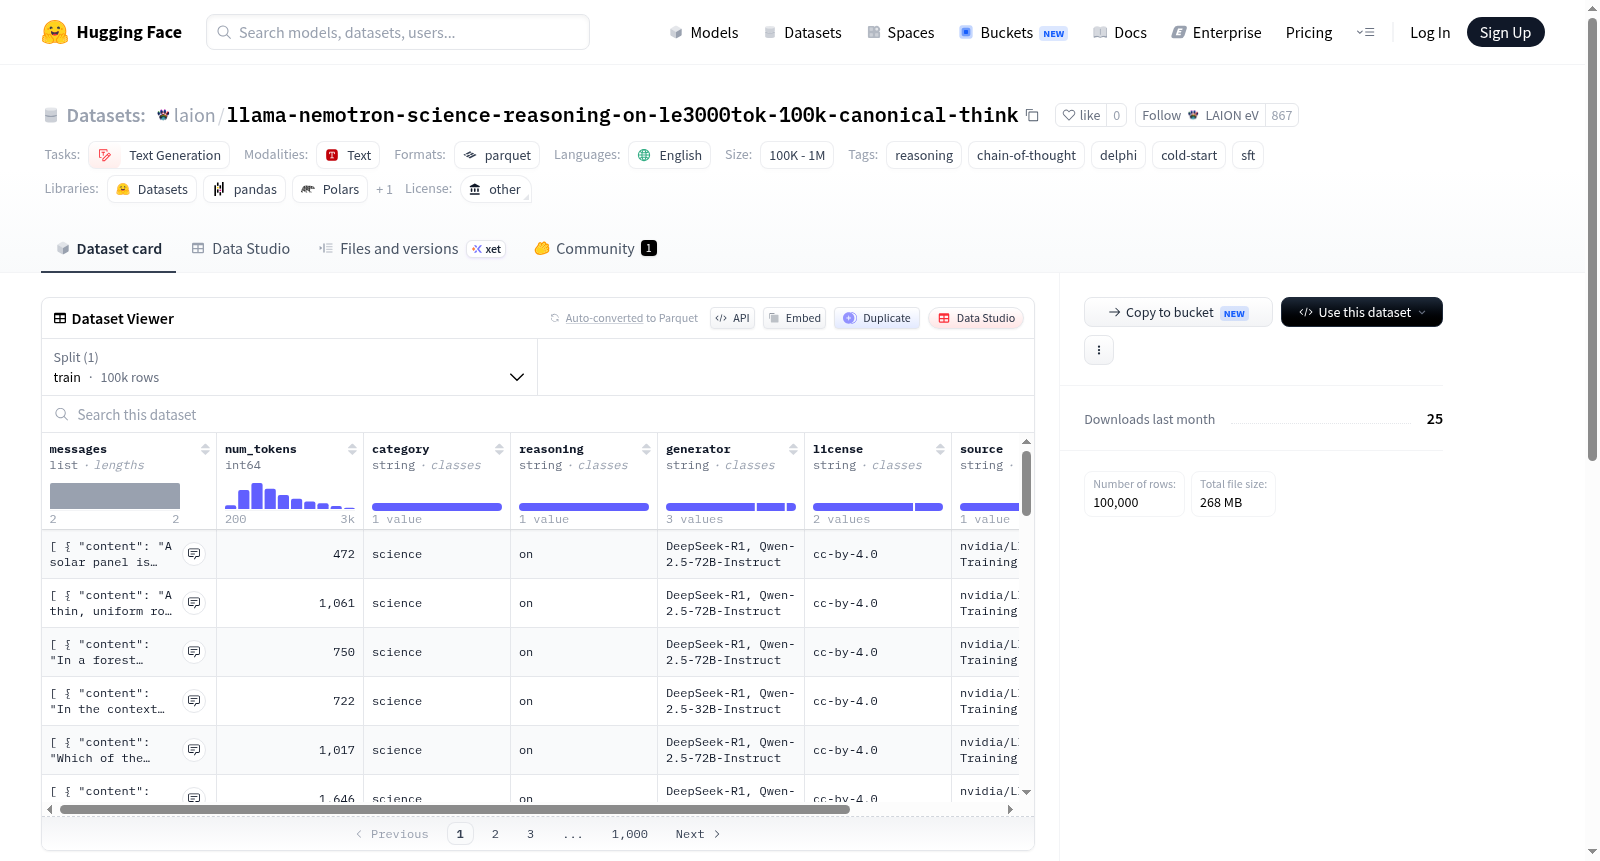1600x861 pixels.
Task: Open the laion organization link
Action: pos(194,115)
